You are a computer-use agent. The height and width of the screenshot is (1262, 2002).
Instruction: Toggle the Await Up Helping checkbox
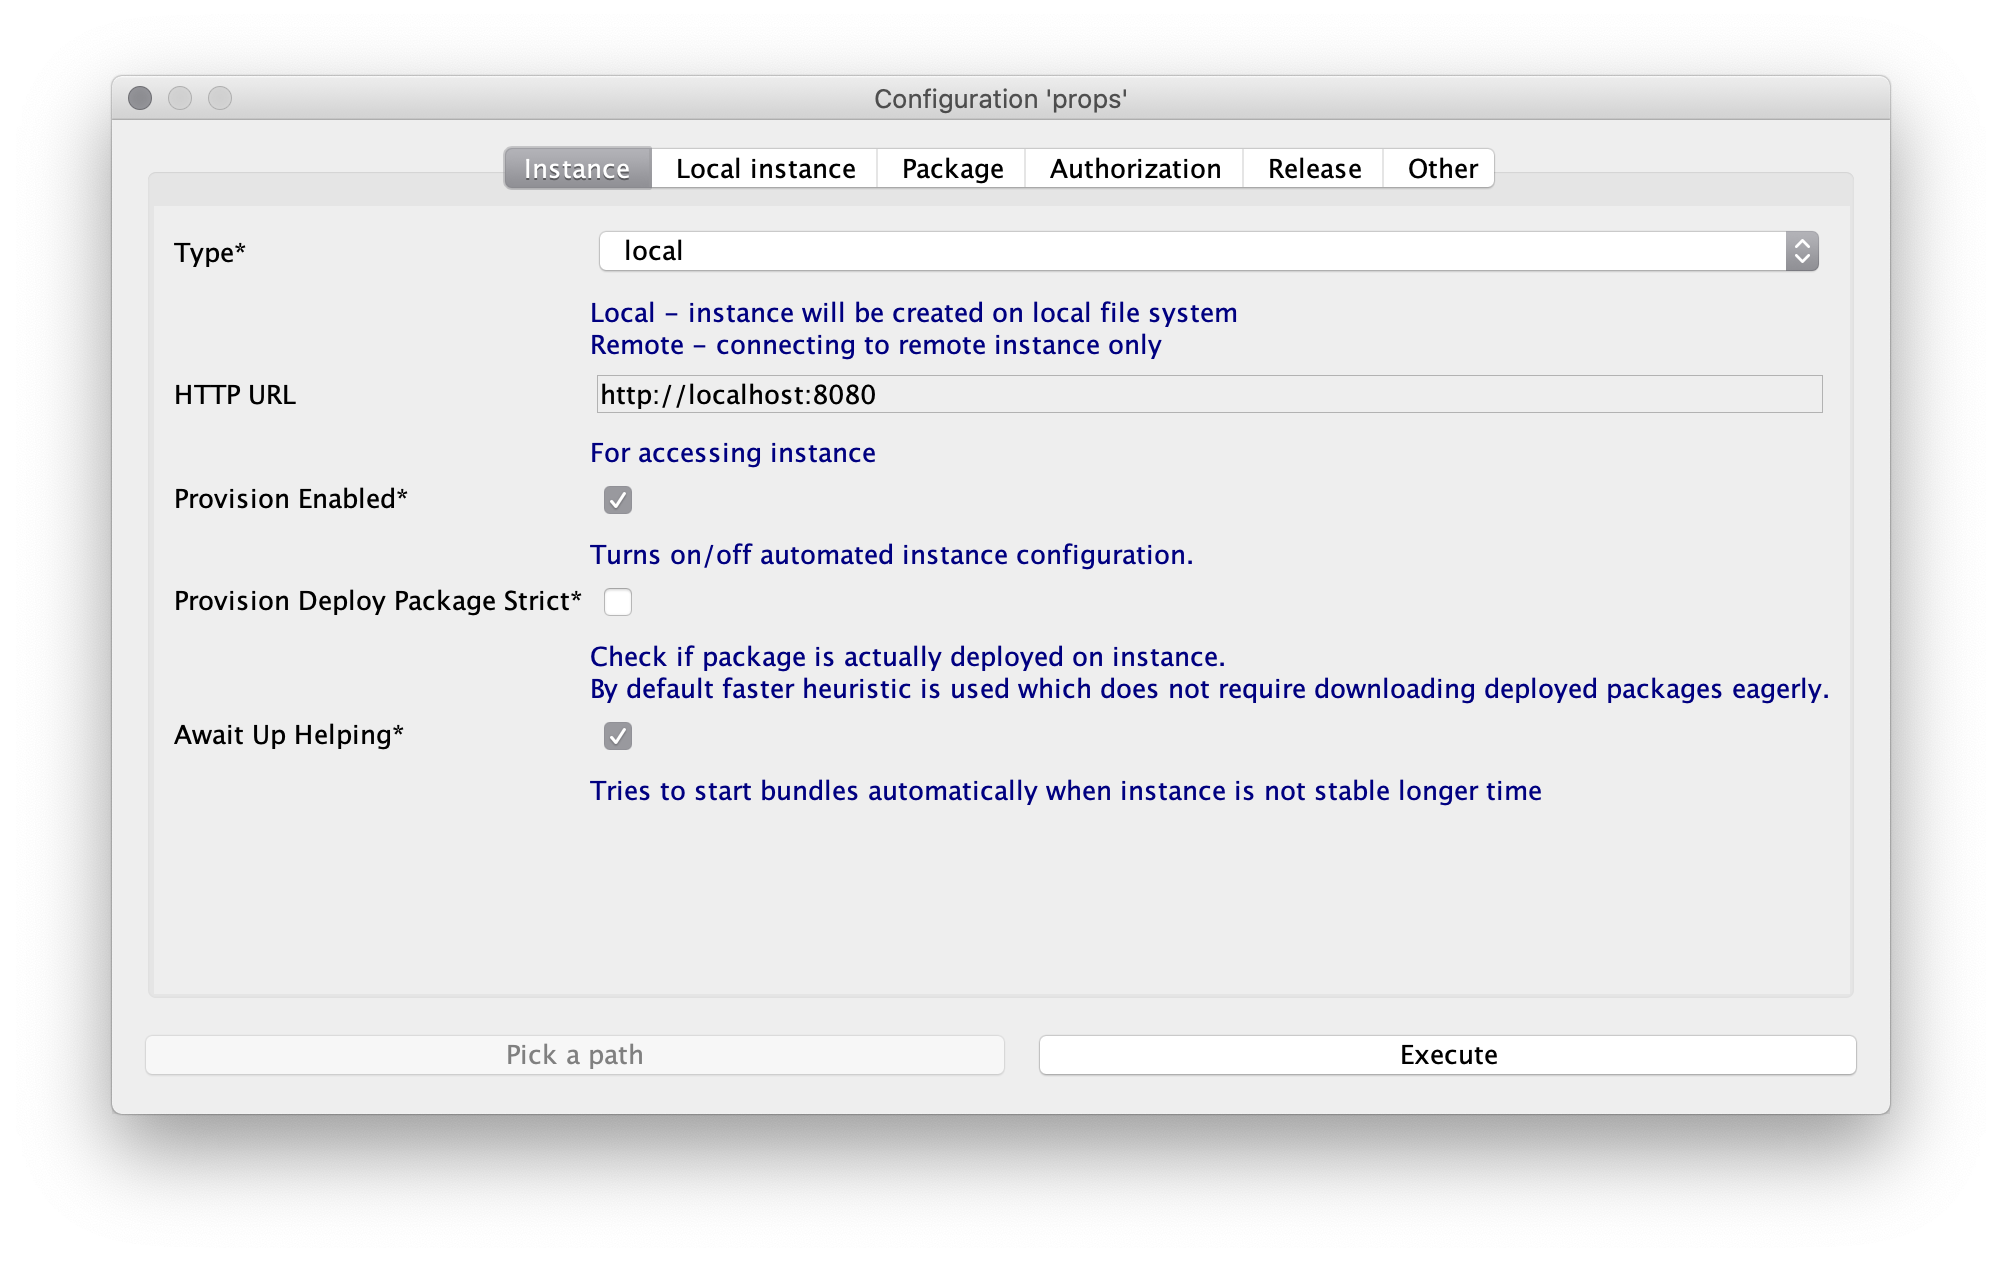[x=618, y=734]
